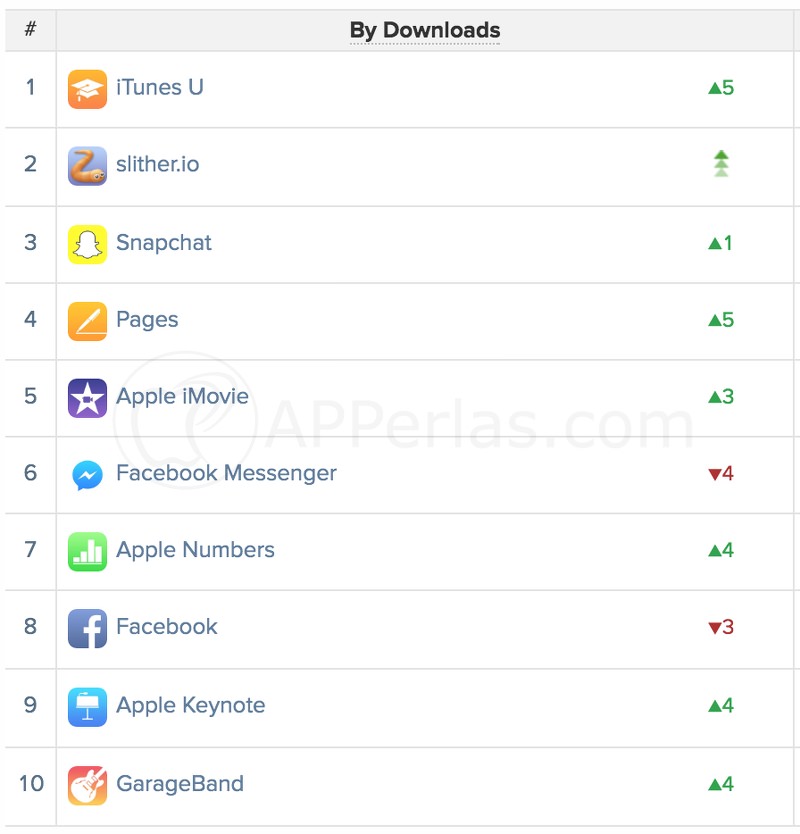Click the Snapchat ghost icon

coord(87,244)
